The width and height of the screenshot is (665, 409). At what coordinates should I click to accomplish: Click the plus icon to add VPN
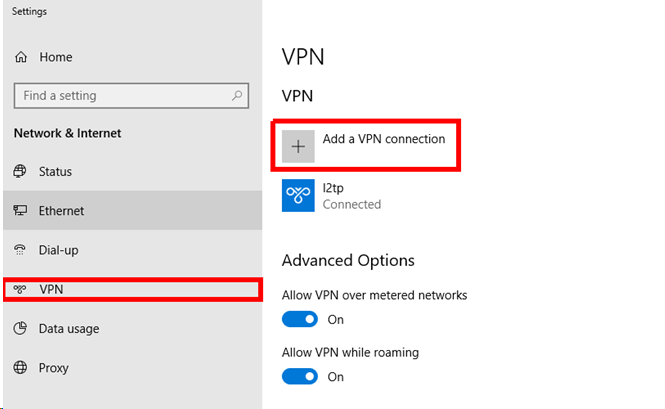[298, 146]
